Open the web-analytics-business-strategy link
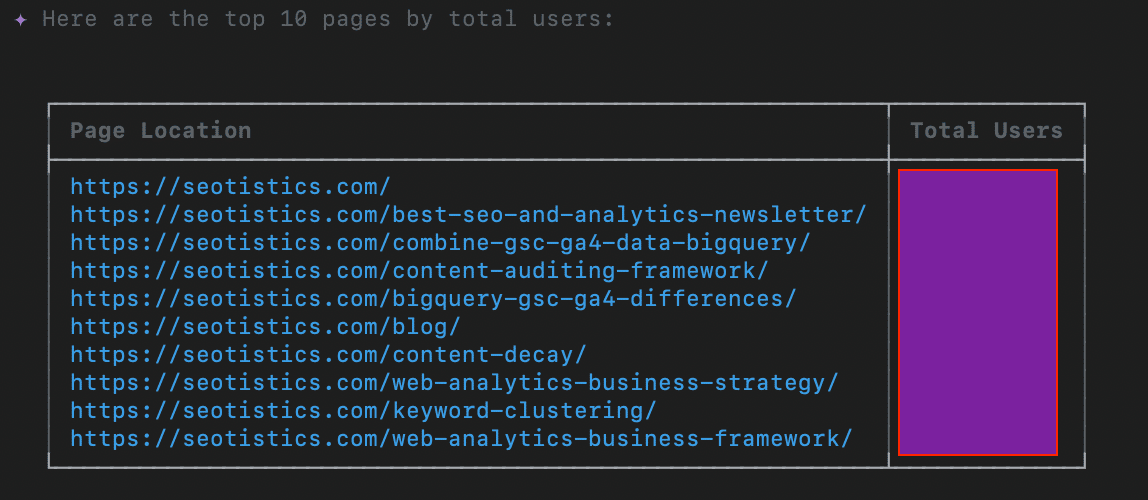The width and height of the screenshot is (1148, 500). tap(454, 382)
